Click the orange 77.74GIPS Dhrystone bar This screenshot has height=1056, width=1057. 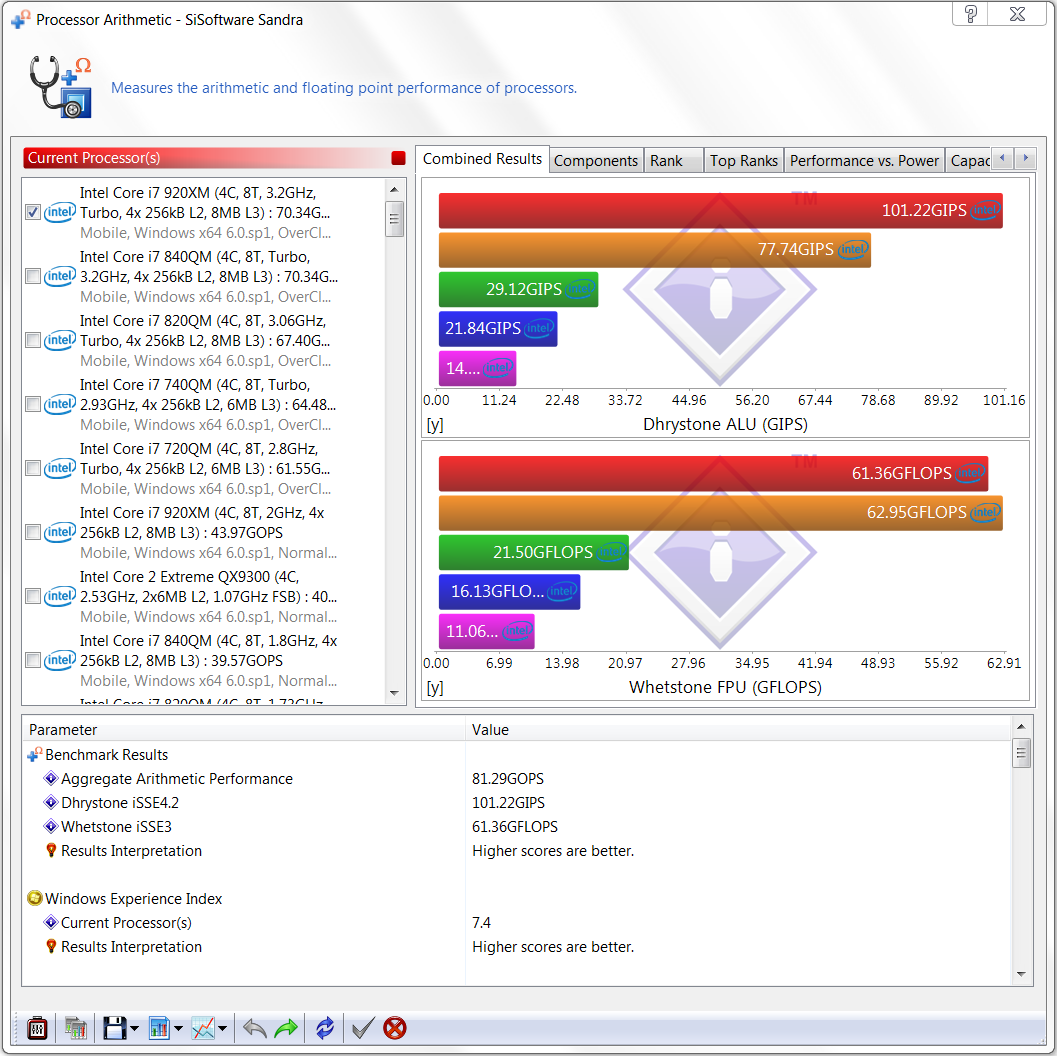click(x=655, y=250)
